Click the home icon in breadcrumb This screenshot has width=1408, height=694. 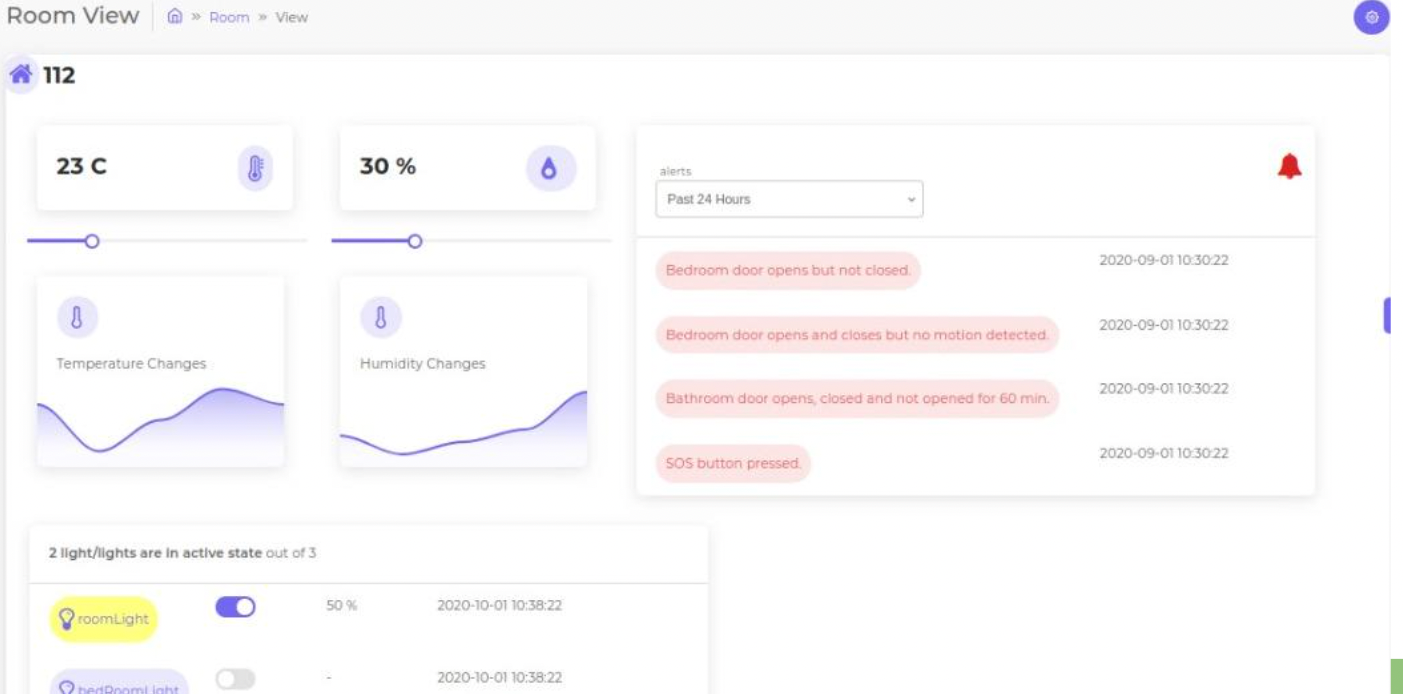[175, 17]
